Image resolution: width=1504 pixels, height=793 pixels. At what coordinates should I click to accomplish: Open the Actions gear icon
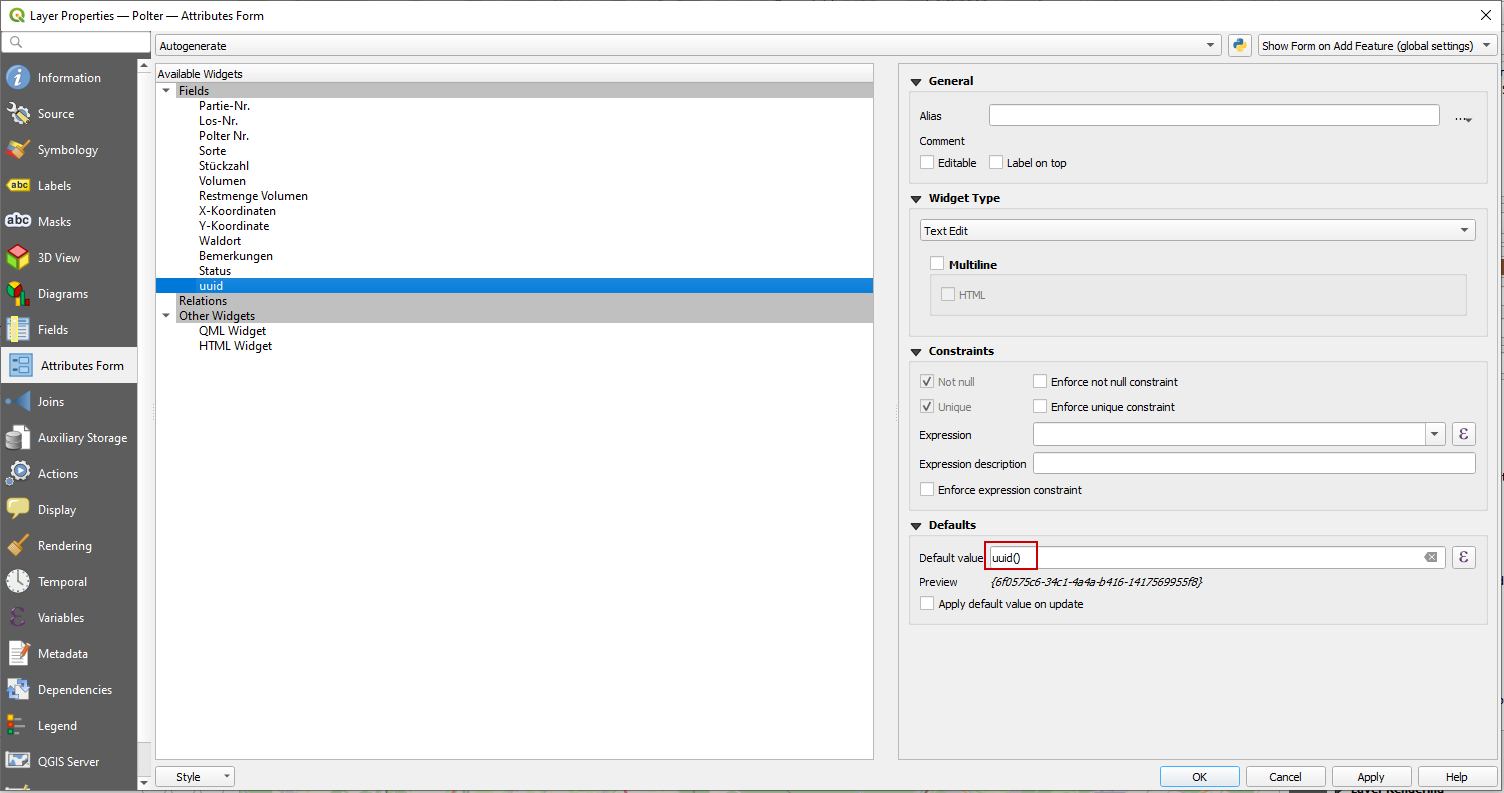18,474
